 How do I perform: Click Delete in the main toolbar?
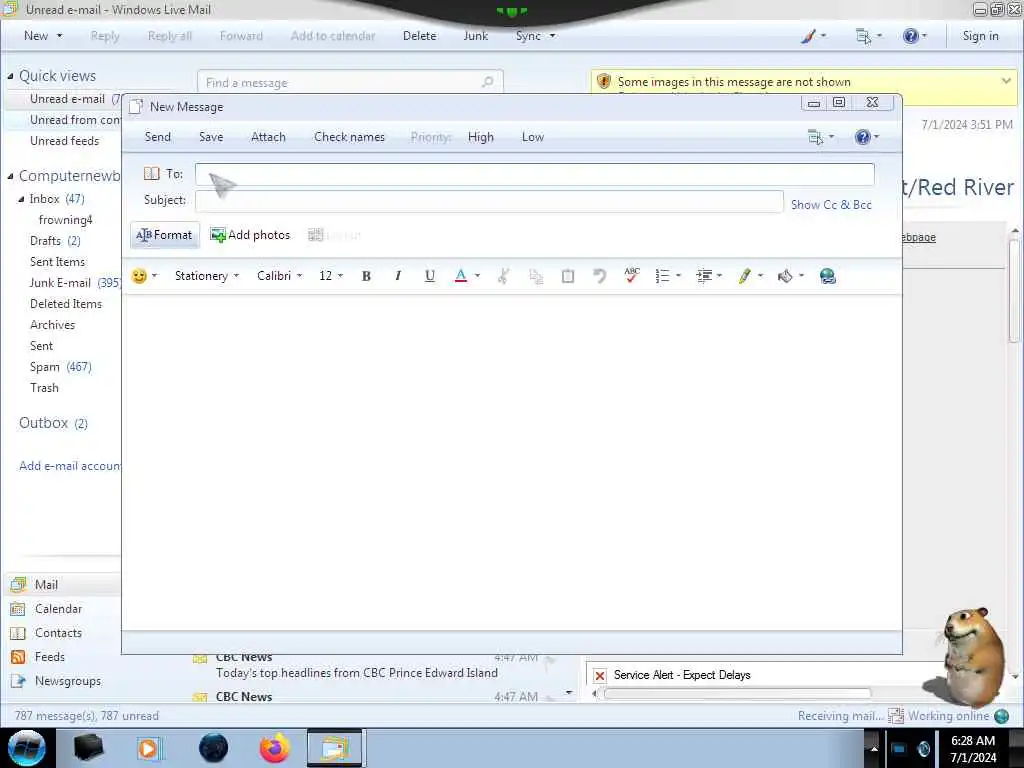(x=419, y=36)
